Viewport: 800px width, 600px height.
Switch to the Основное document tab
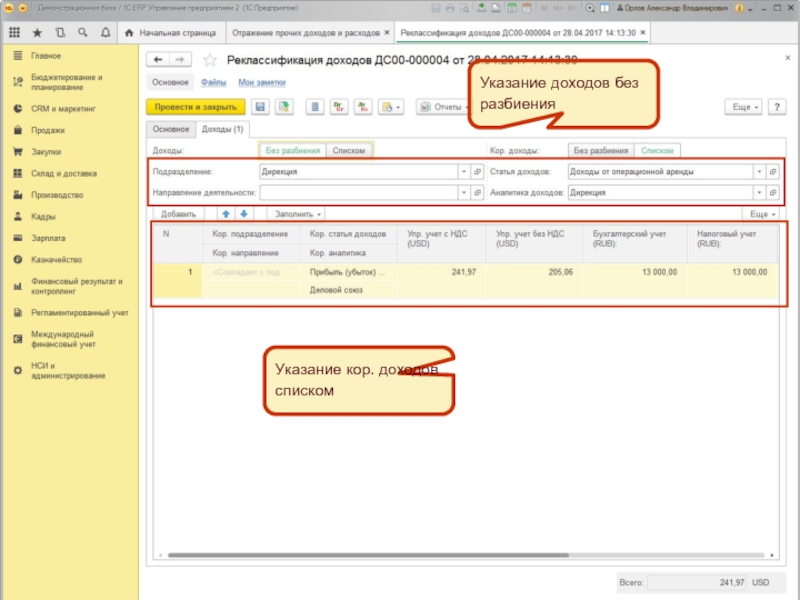170,129
